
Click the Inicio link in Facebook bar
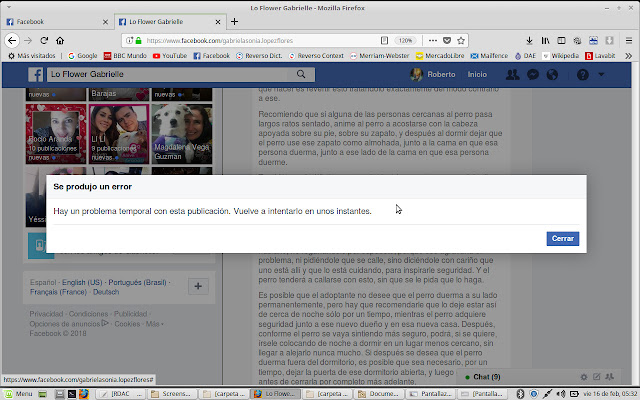tap(477, 74)
